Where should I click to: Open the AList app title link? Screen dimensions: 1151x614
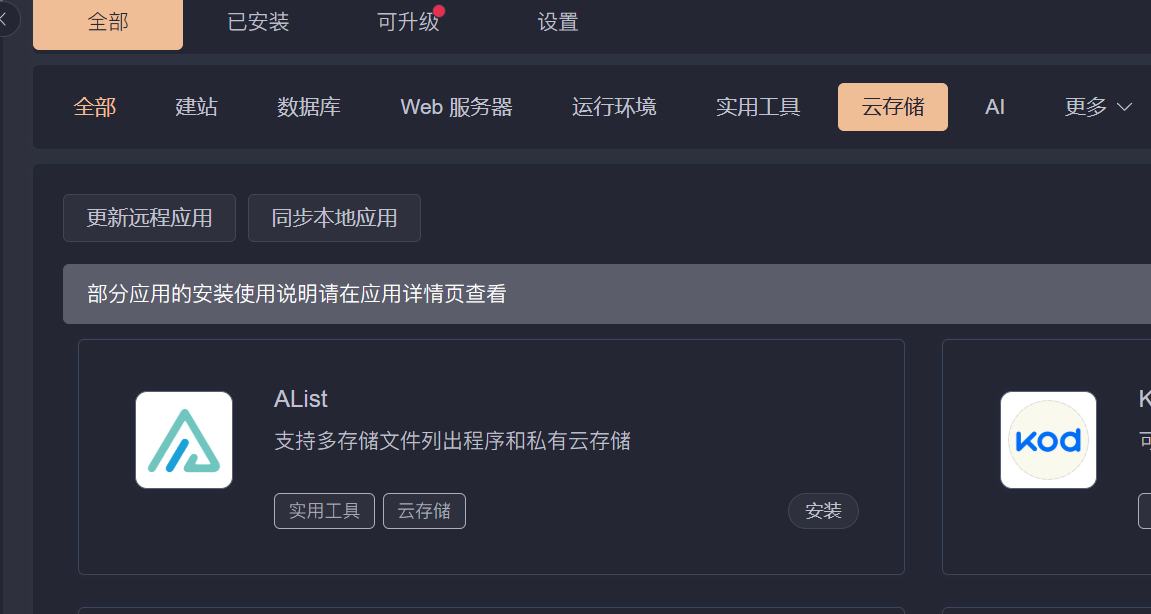301,399
